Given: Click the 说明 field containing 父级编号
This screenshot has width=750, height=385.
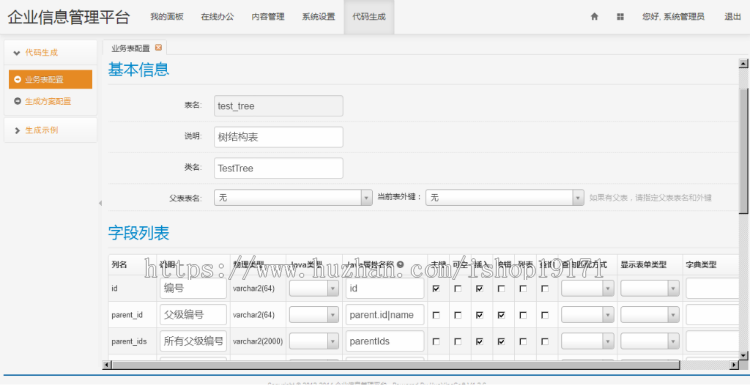Looking at the screenshot, I should click(x=193, y=315).
